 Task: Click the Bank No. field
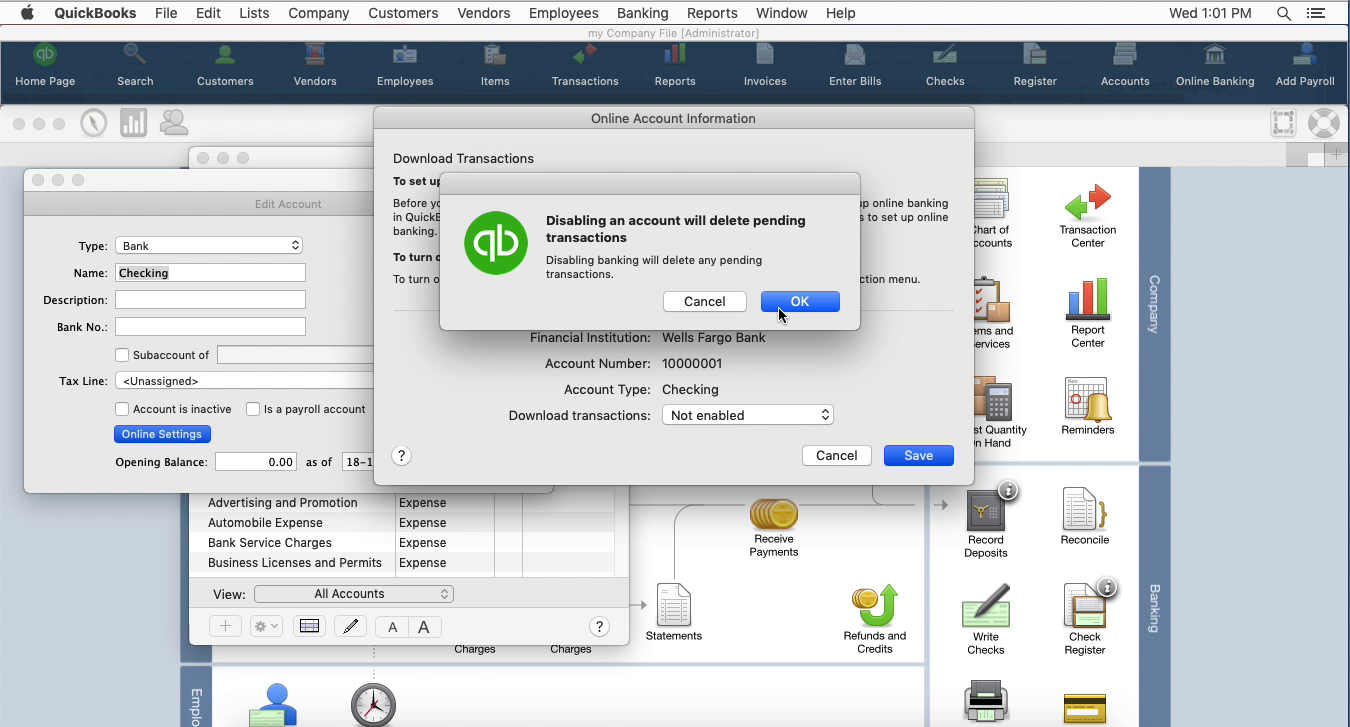tap(210, 327)
